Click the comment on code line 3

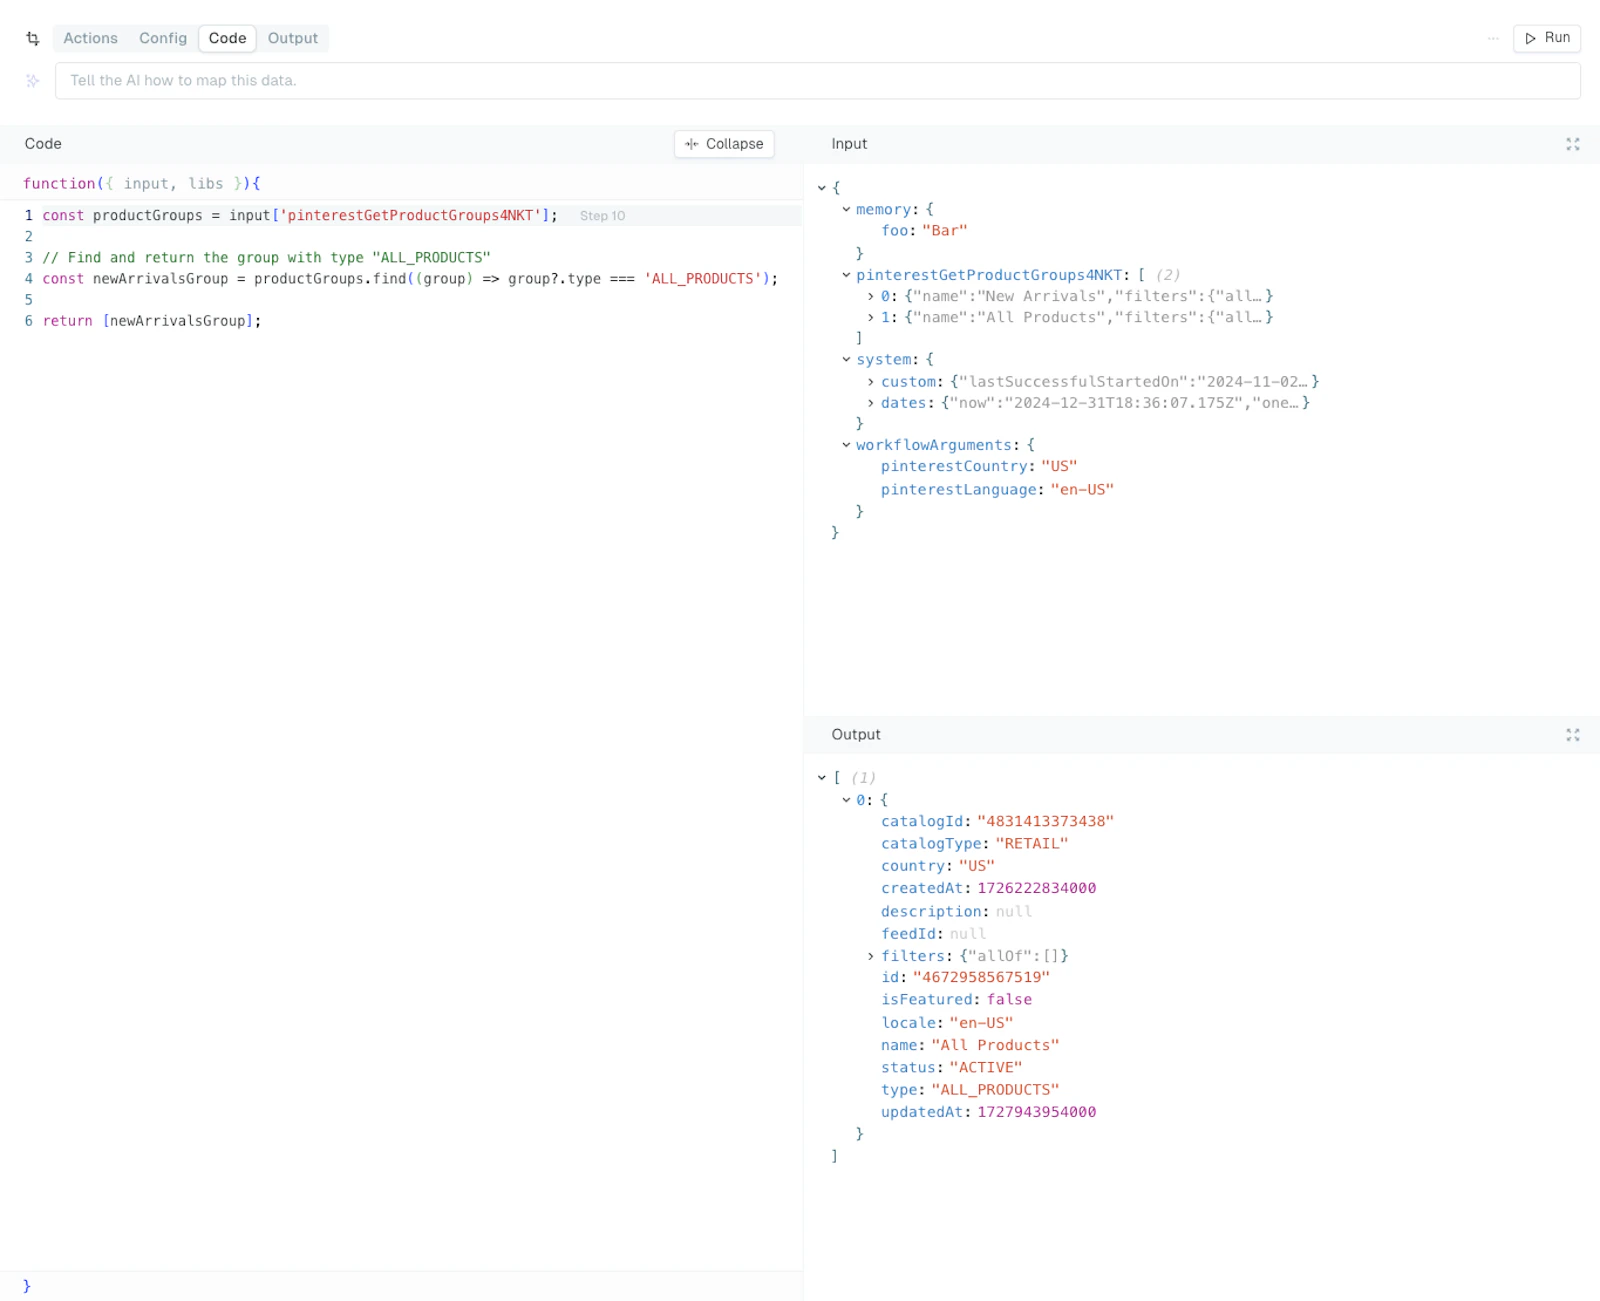point(266,258)
